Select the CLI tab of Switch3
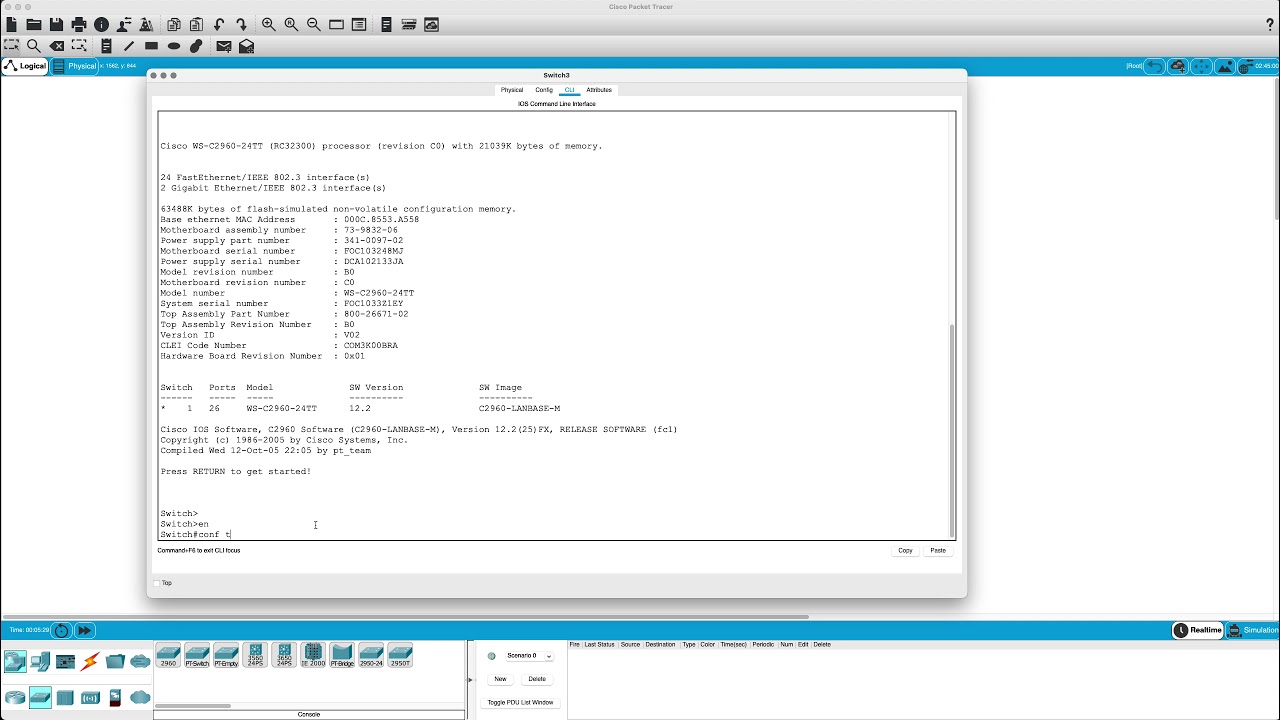The width and height of the screenshot is (1280, 720). point(570,90)
